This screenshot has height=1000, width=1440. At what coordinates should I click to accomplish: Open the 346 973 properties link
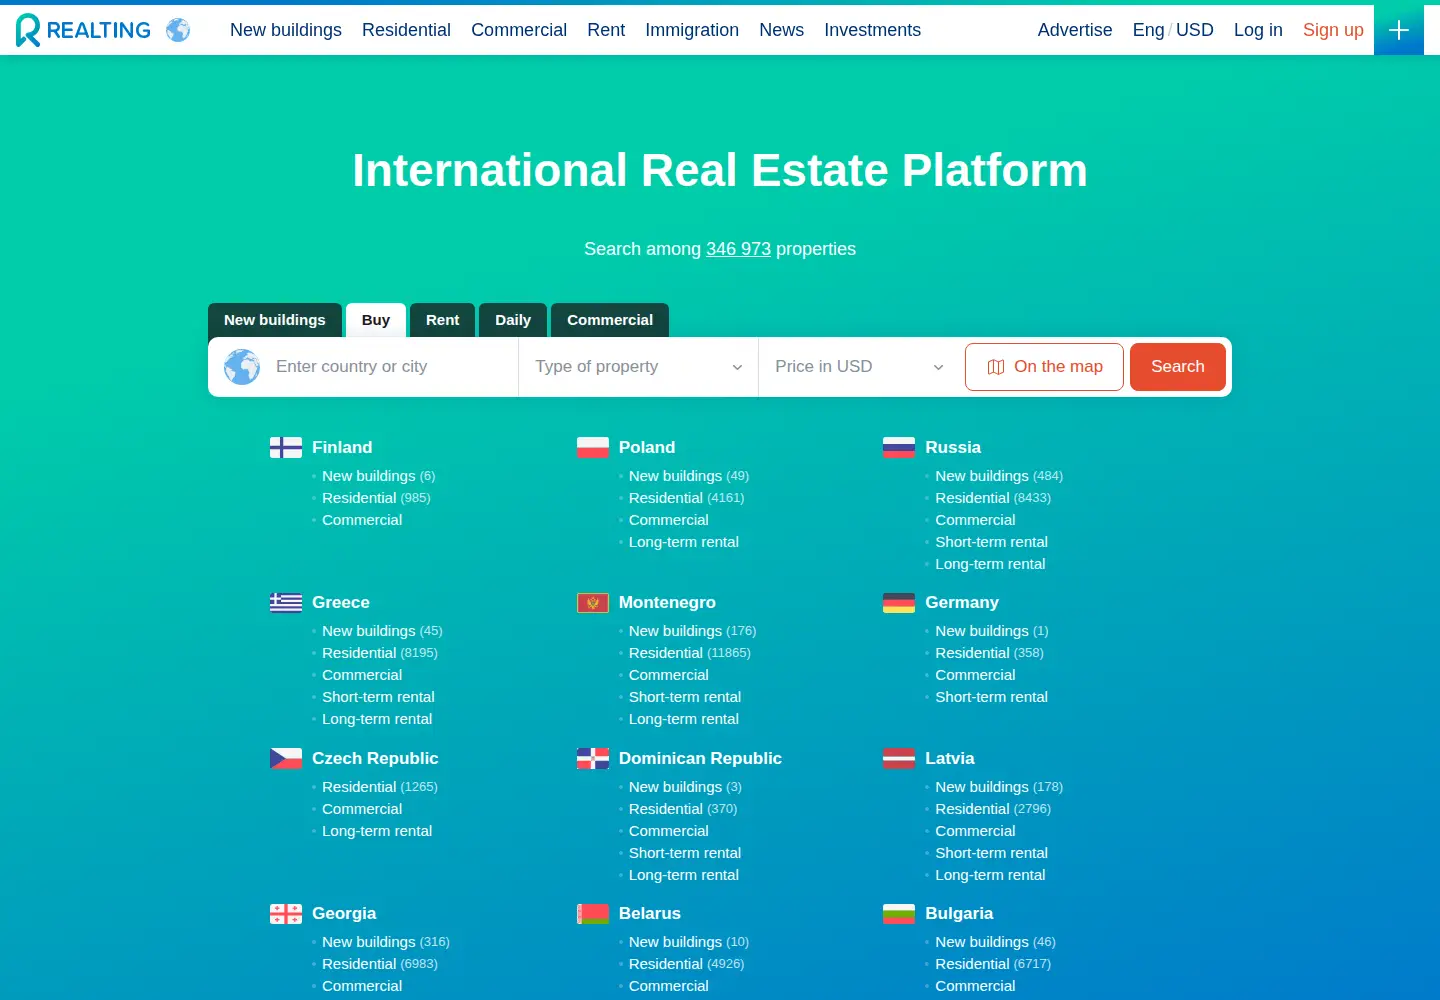tap(738, 249)
